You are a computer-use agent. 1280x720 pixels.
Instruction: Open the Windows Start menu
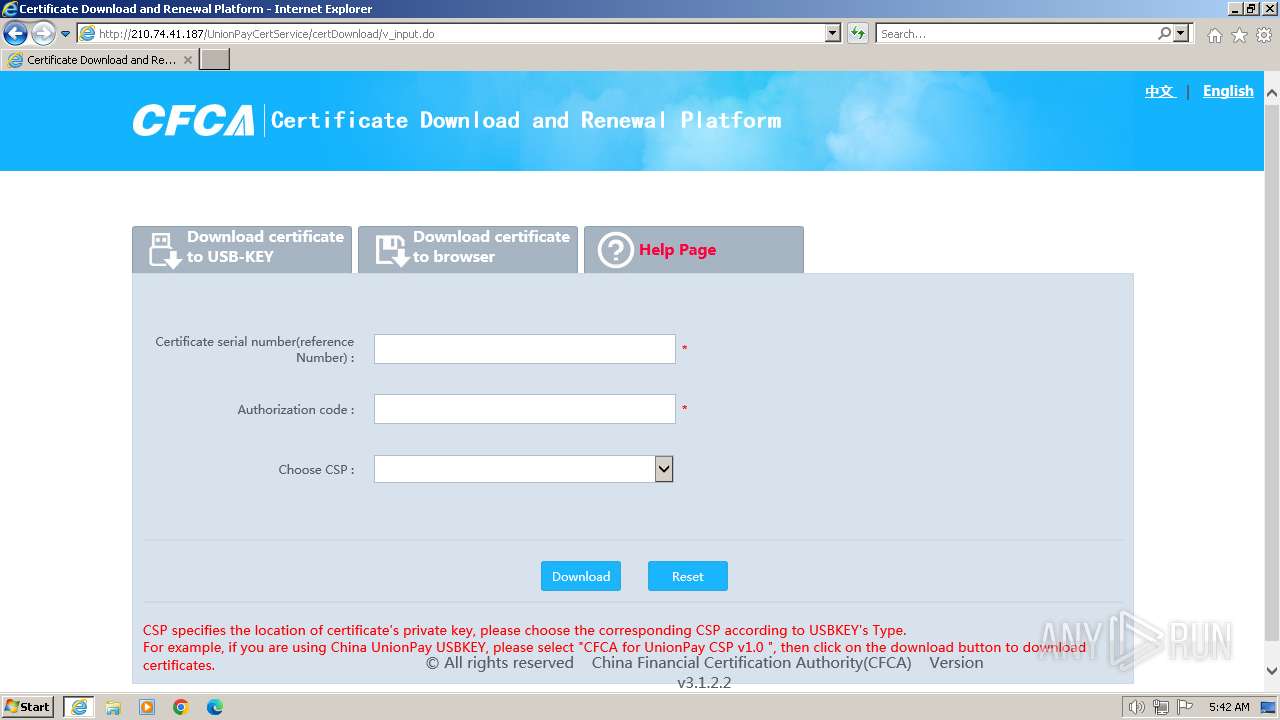click(28, 707)
